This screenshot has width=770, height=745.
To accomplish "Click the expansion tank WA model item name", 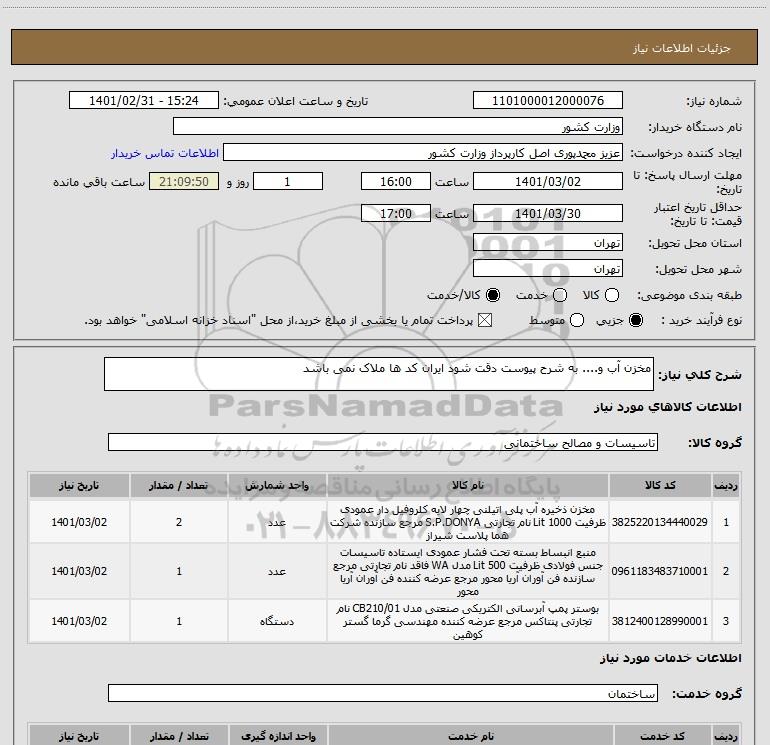I will pyautogui.click(x=468, y=572).
